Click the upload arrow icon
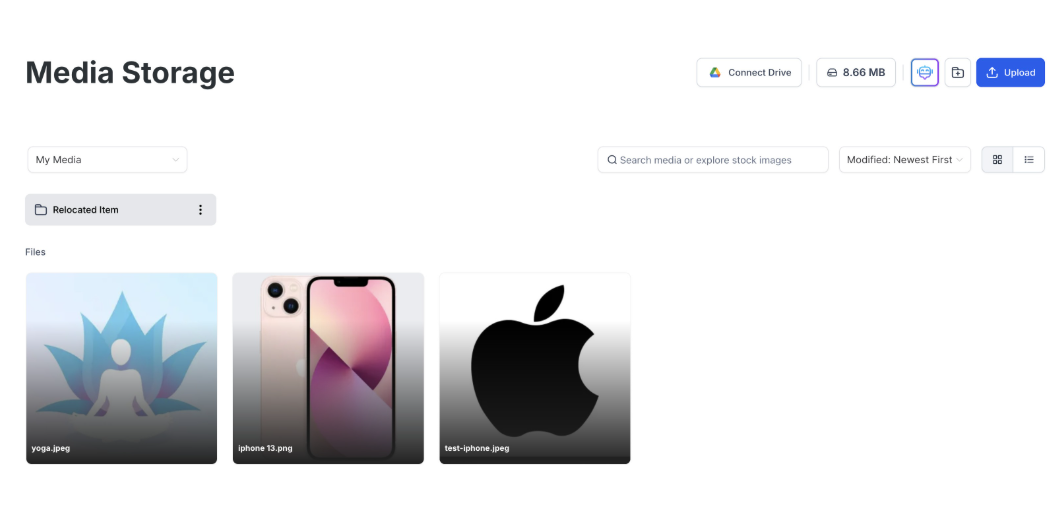The image size is (1064, 505). point(991,73)
